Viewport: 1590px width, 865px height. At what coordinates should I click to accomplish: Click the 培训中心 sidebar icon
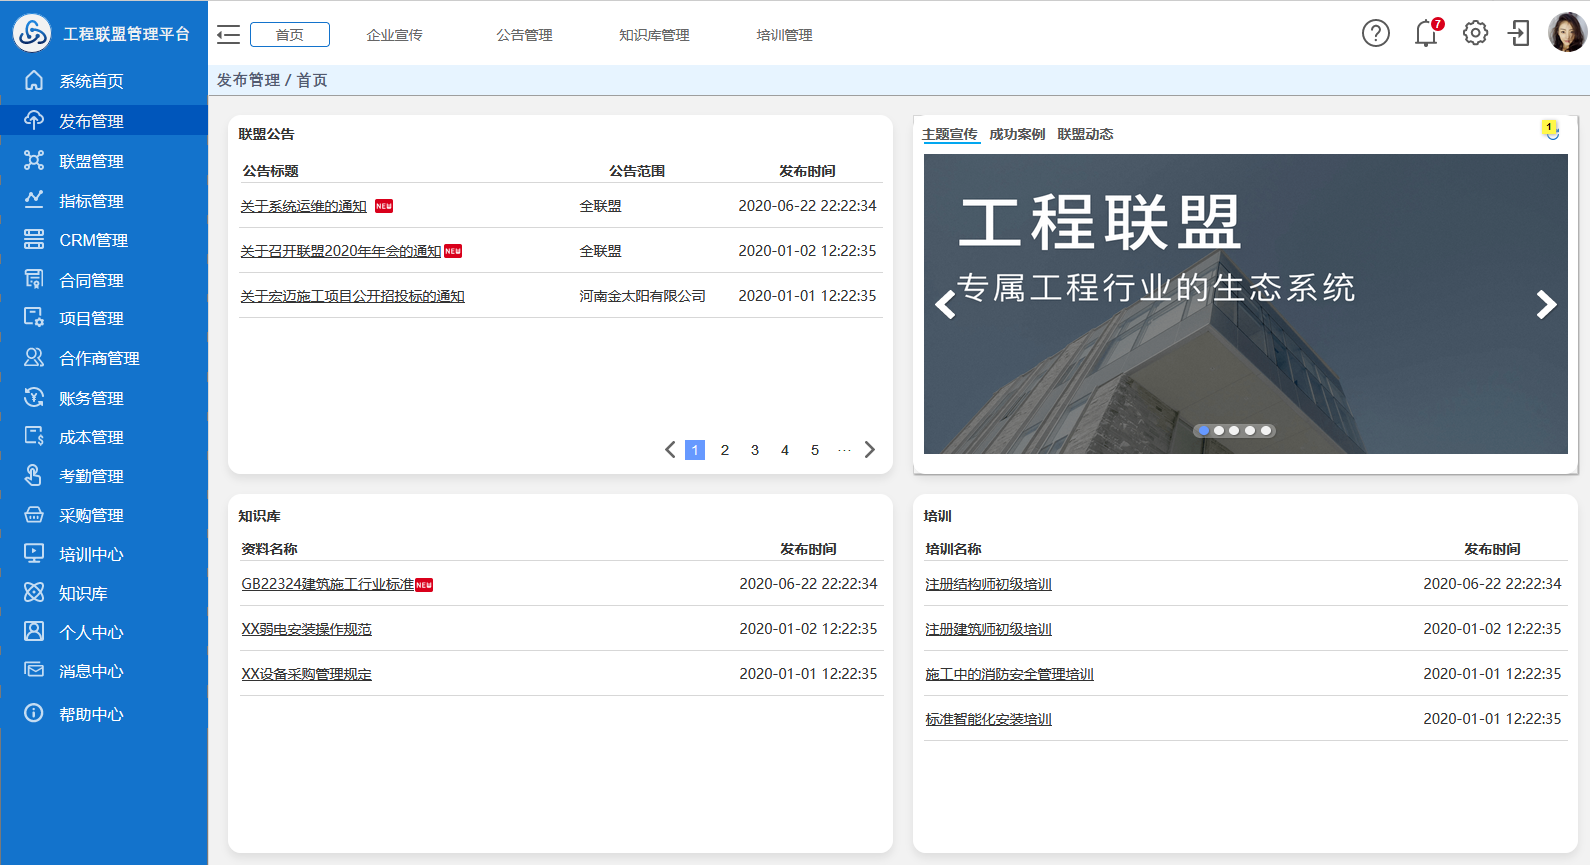click(x=34, y=553)
